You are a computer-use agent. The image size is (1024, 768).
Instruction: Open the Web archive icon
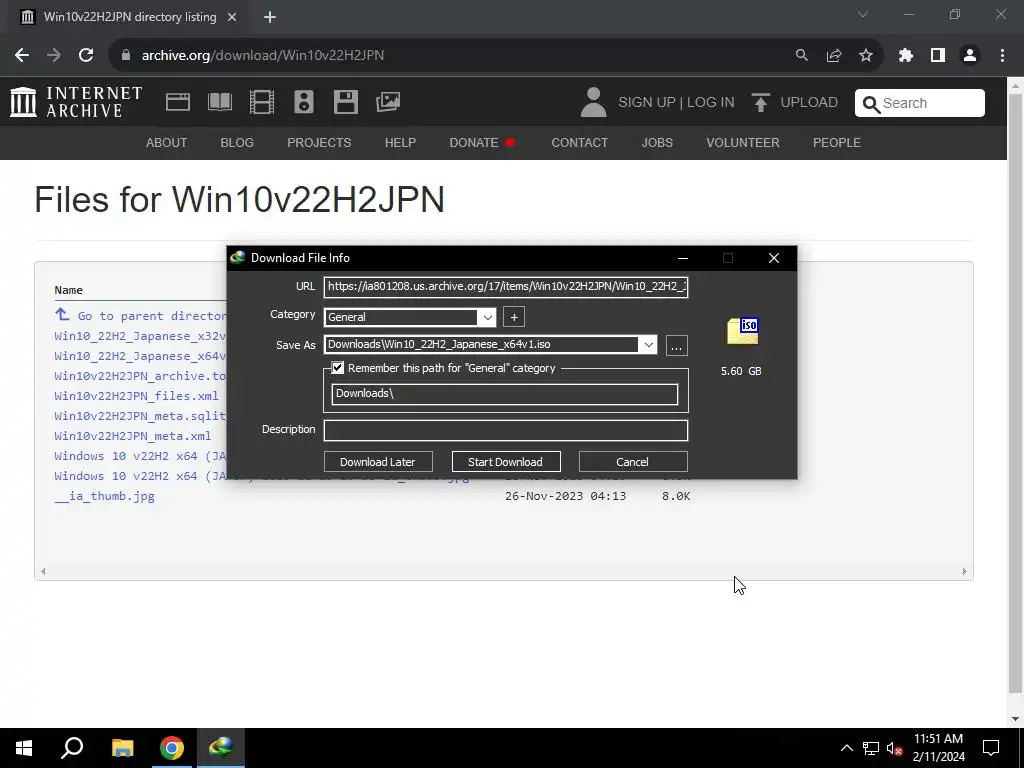[x=178, y=102]
